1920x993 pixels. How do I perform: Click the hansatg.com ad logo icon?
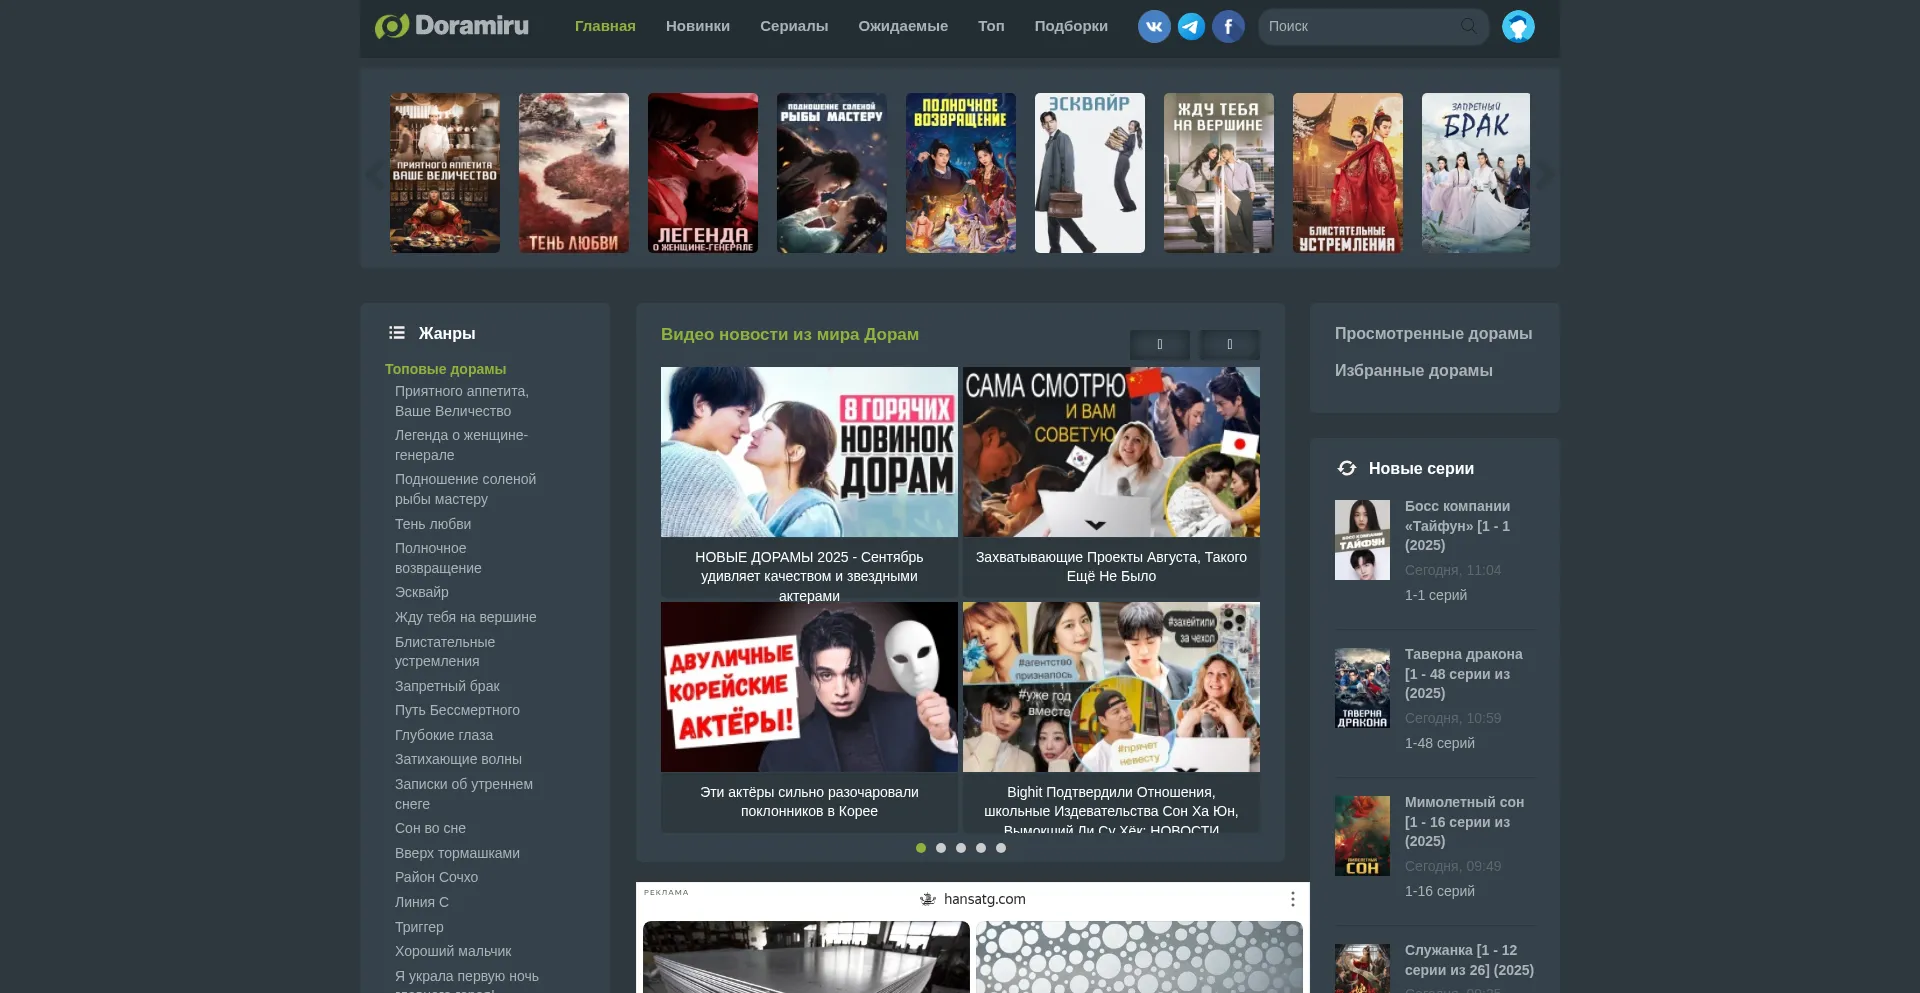coord(928,899)
